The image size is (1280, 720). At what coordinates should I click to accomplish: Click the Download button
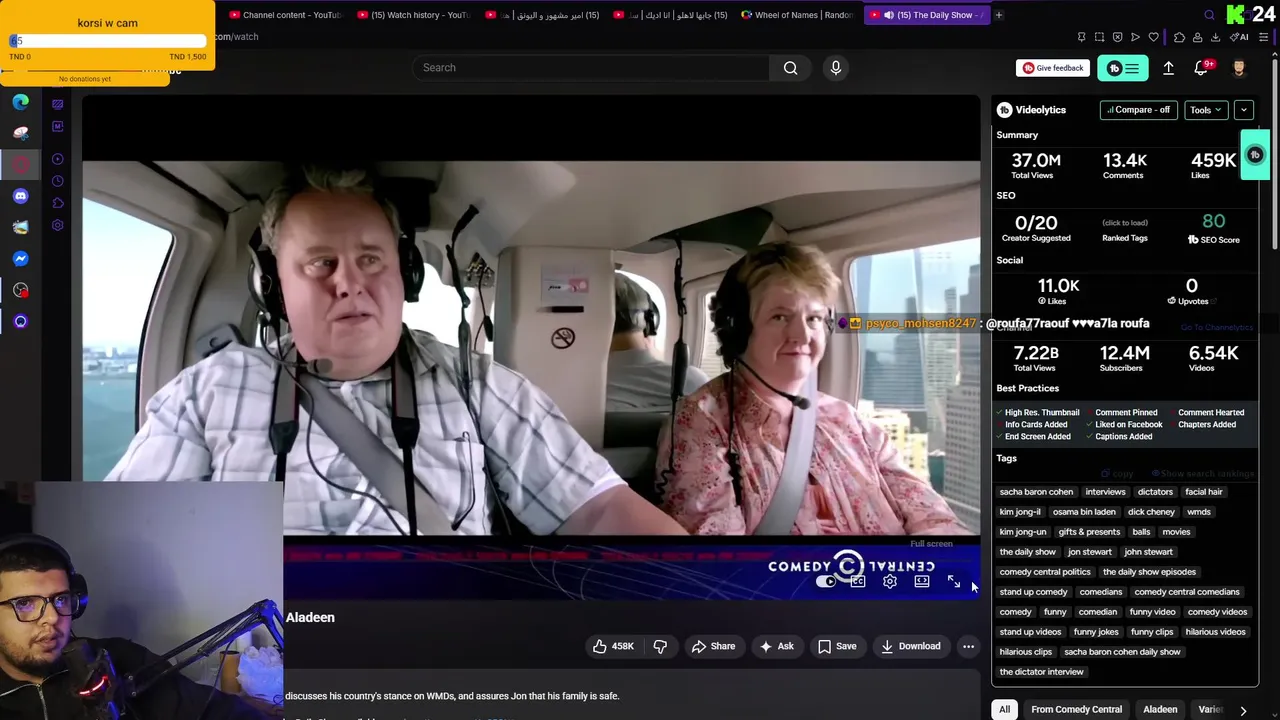[911, 646]
